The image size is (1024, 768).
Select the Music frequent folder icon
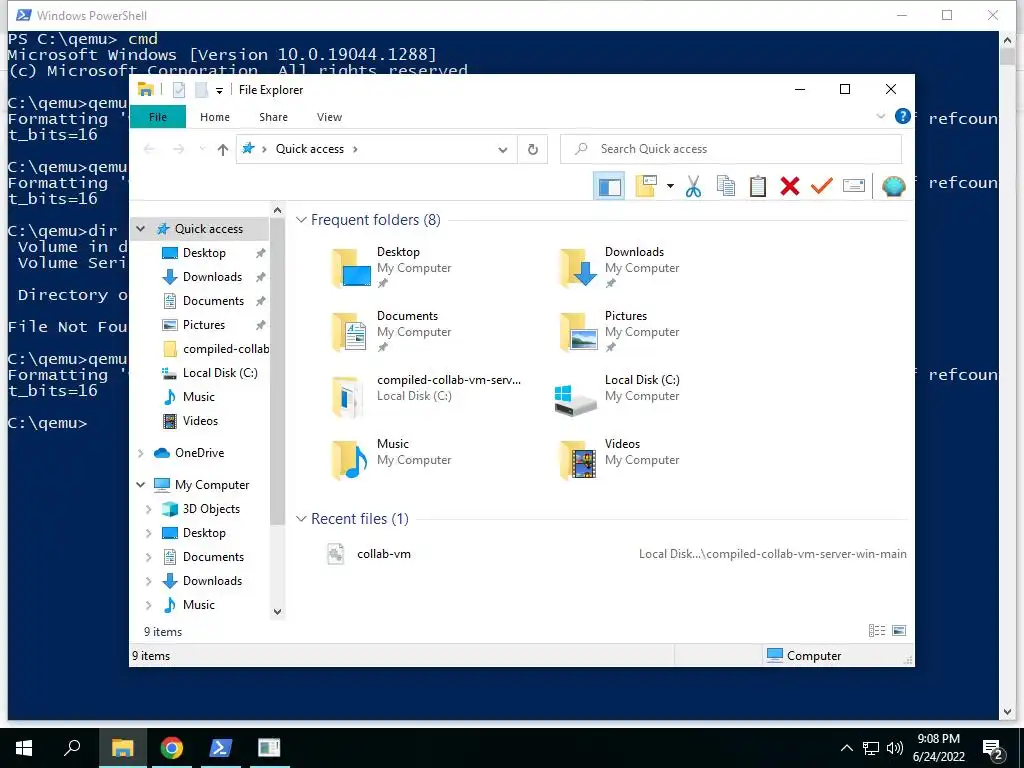click(x=349, y=460)
